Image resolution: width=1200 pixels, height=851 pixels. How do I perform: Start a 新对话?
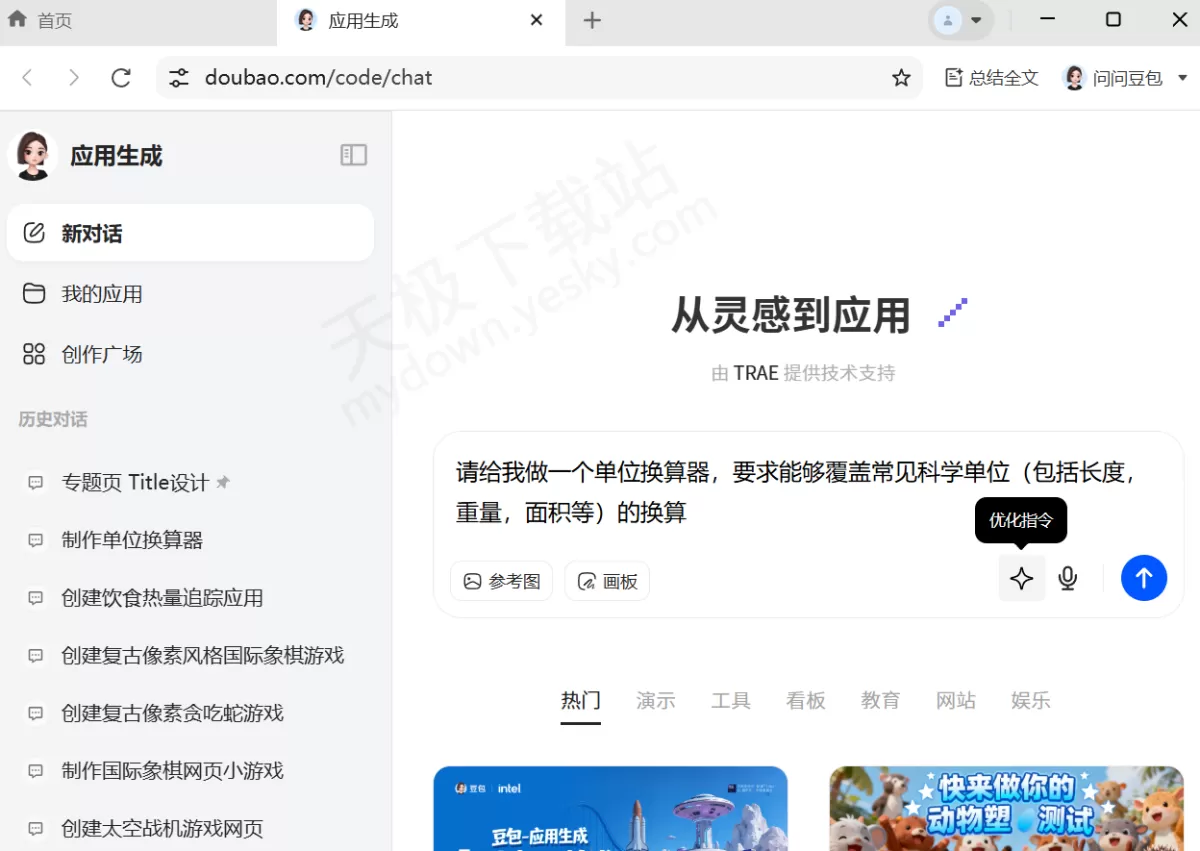[x=190, y=233]
